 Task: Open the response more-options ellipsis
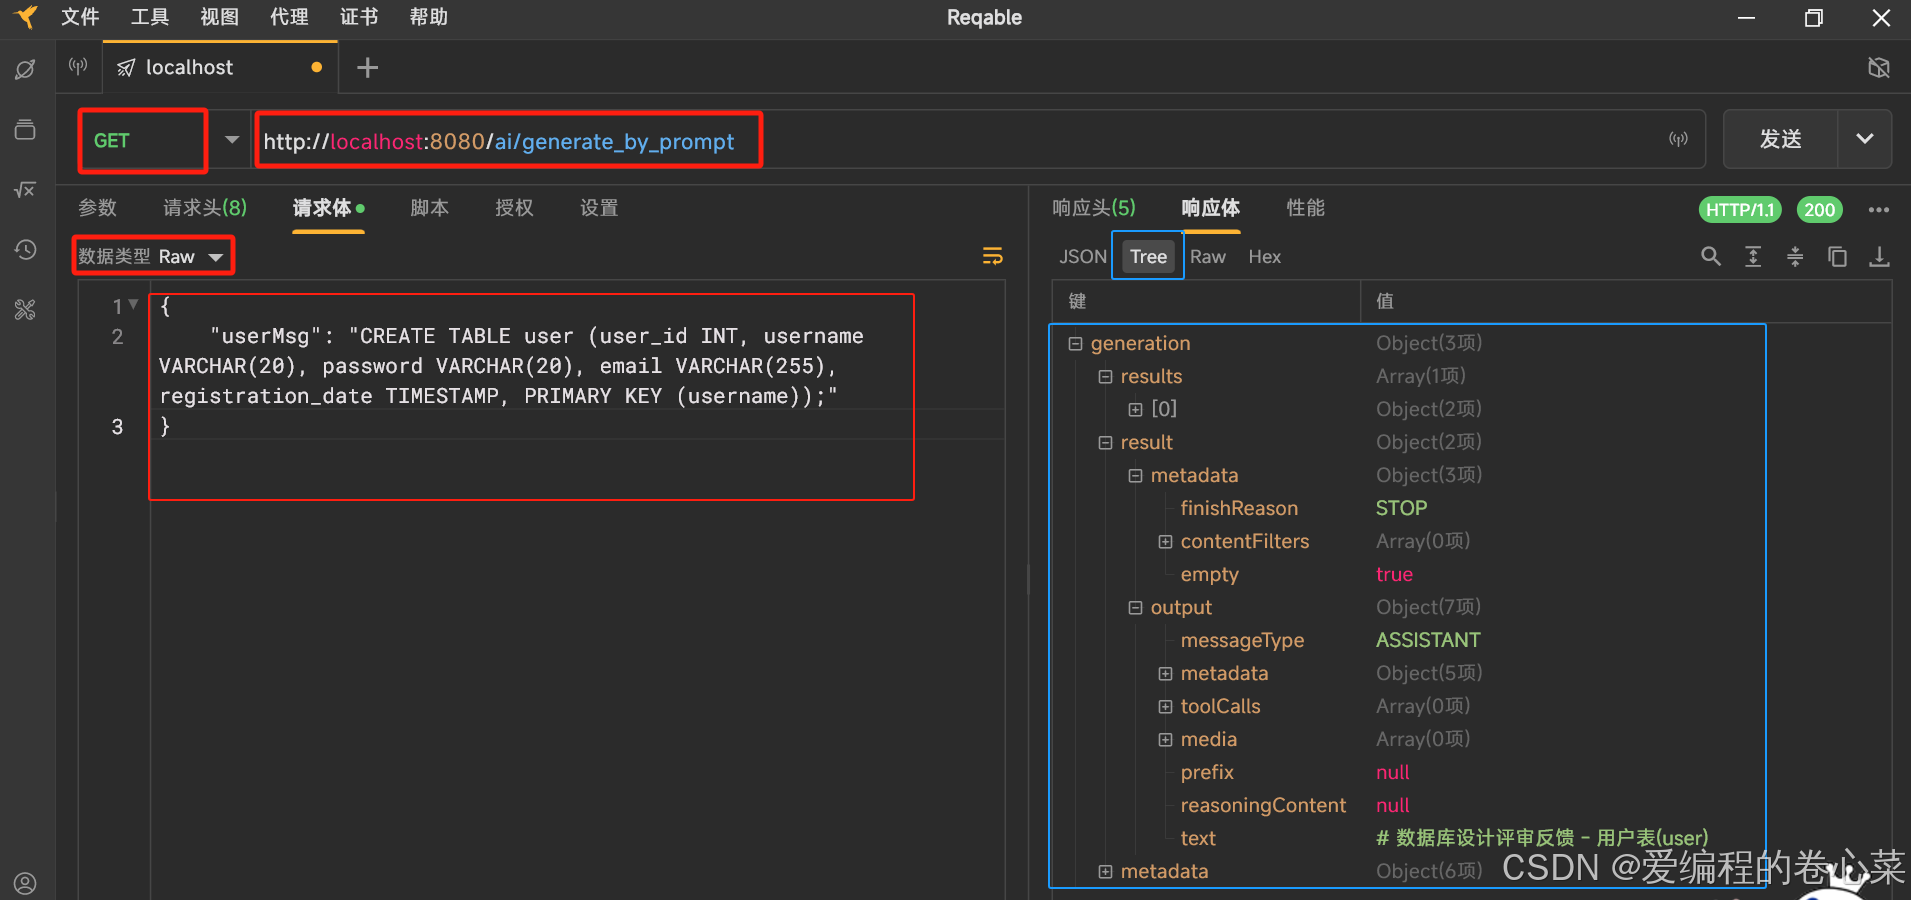point(1878,209)
